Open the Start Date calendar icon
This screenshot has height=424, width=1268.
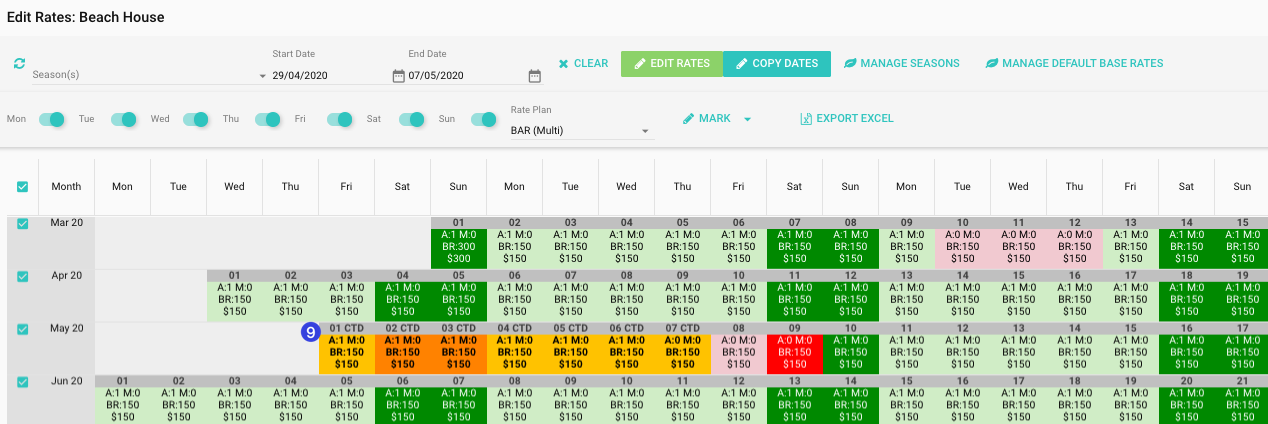pos(398,76)
